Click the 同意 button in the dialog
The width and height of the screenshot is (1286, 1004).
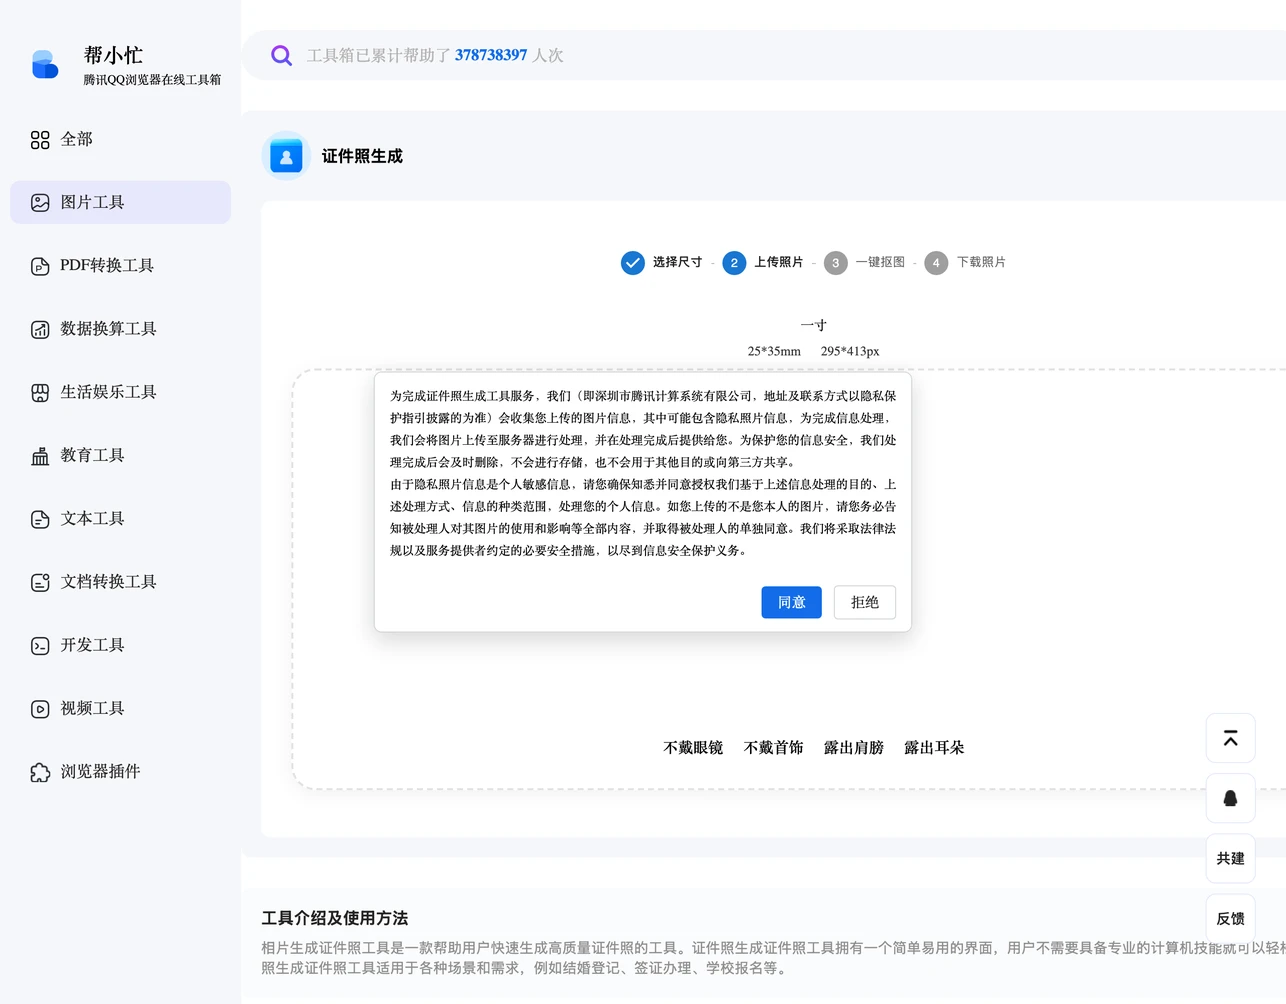(x=791, y=602)
